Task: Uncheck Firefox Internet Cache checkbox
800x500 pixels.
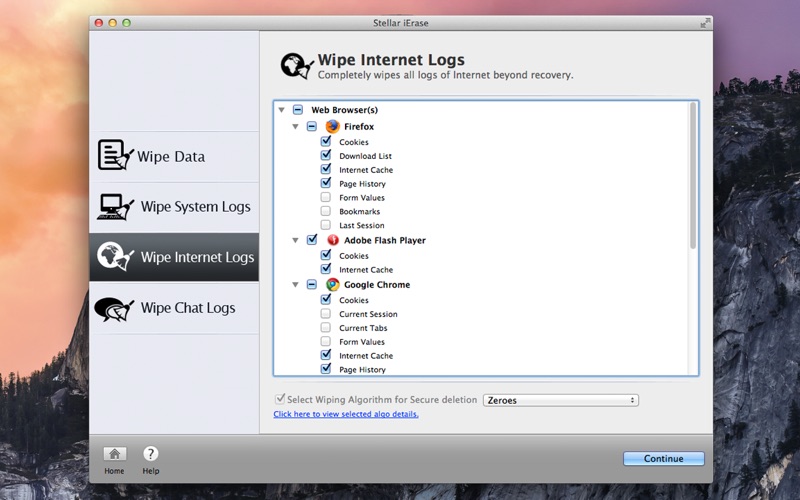Action: coord(326,169)
